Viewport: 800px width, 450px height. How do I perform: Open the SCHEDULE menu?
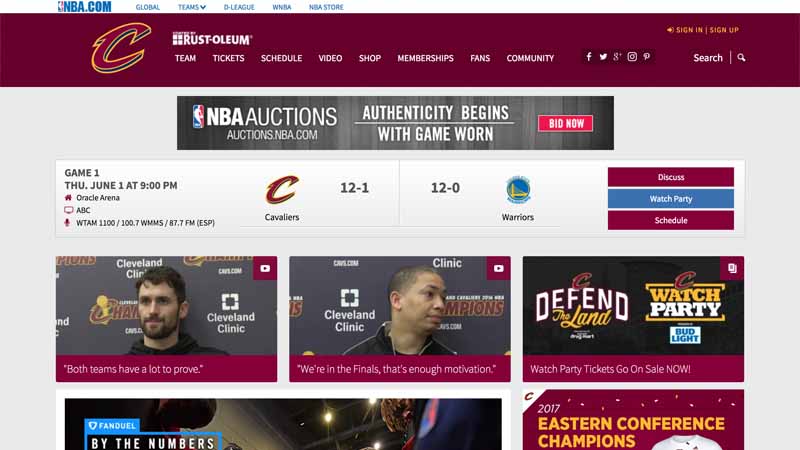click(282, 58)
